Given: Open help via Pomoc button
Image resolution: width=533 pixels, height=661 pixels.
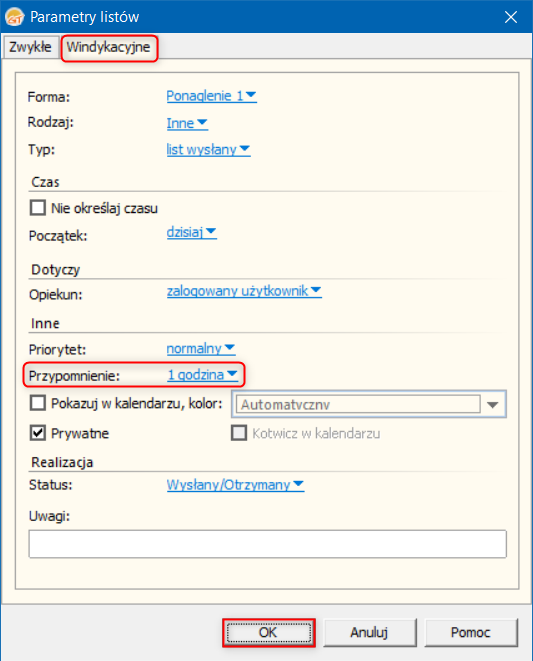Looking at the screenshot, I should pyautogui.click(x=471, y=632).
